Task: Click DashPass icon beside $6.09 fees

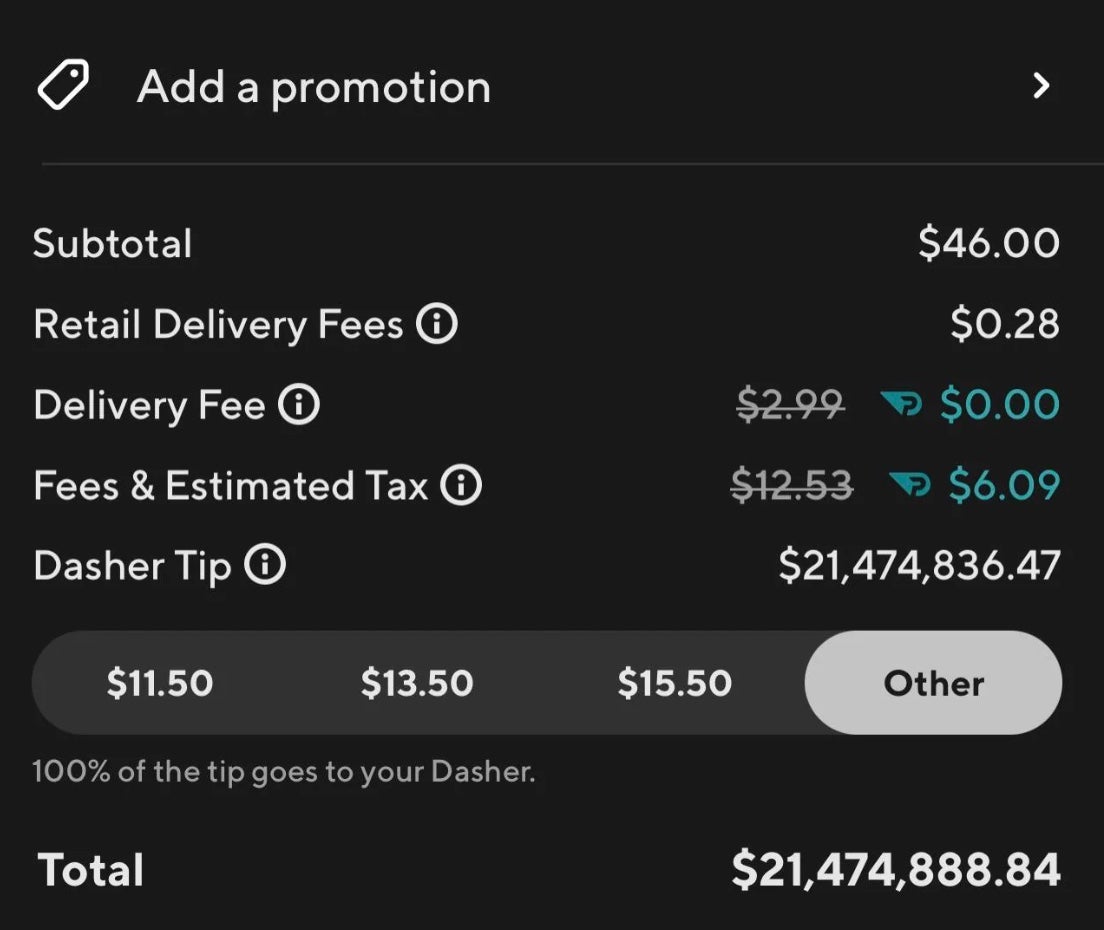Action: pos(910,486)
